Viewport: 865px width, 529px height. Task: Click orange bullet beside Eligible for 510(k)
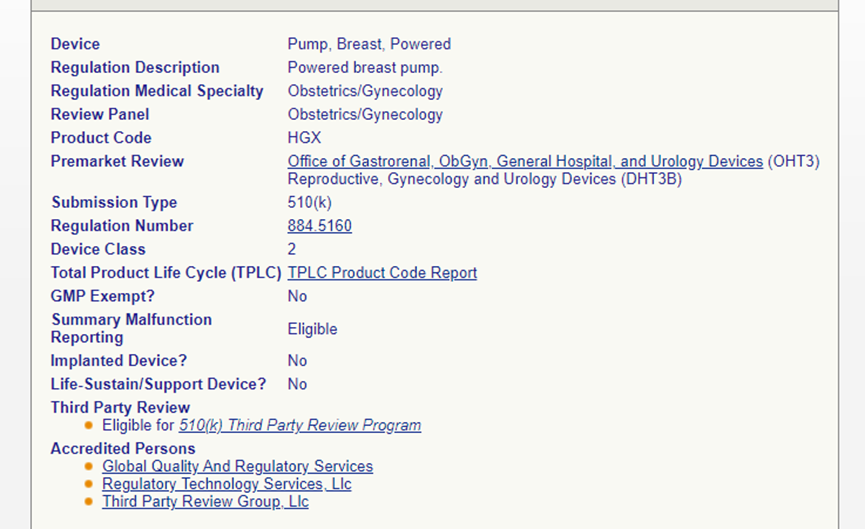[x=89, y=426]
